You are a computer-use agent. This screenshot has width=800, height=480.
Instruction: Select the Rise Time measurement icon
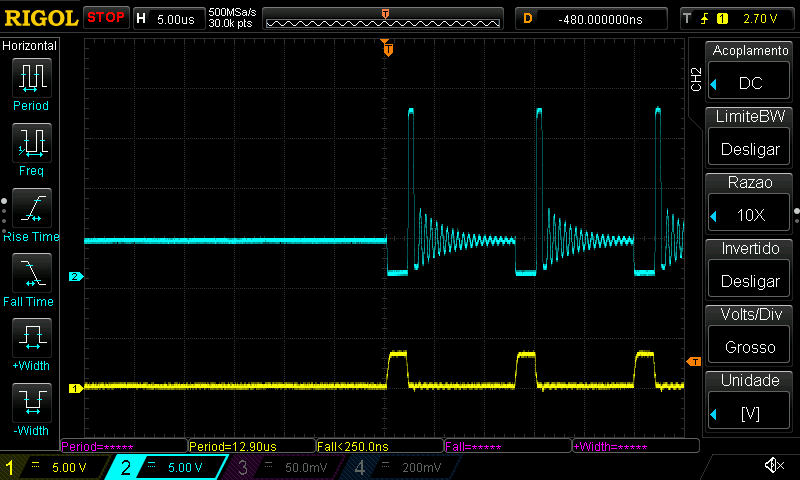pyautogui.click(x=32, y=208)
